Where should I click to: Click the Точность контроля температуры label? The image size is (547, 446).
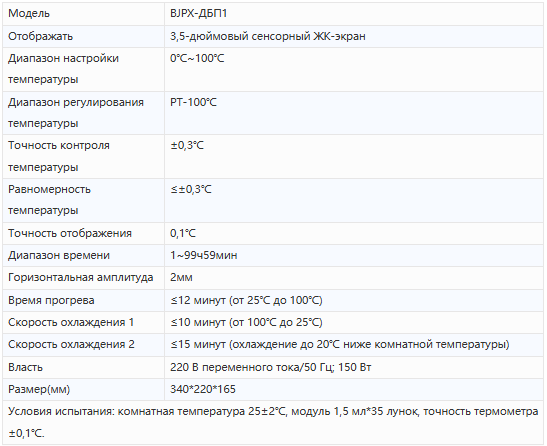59,156
